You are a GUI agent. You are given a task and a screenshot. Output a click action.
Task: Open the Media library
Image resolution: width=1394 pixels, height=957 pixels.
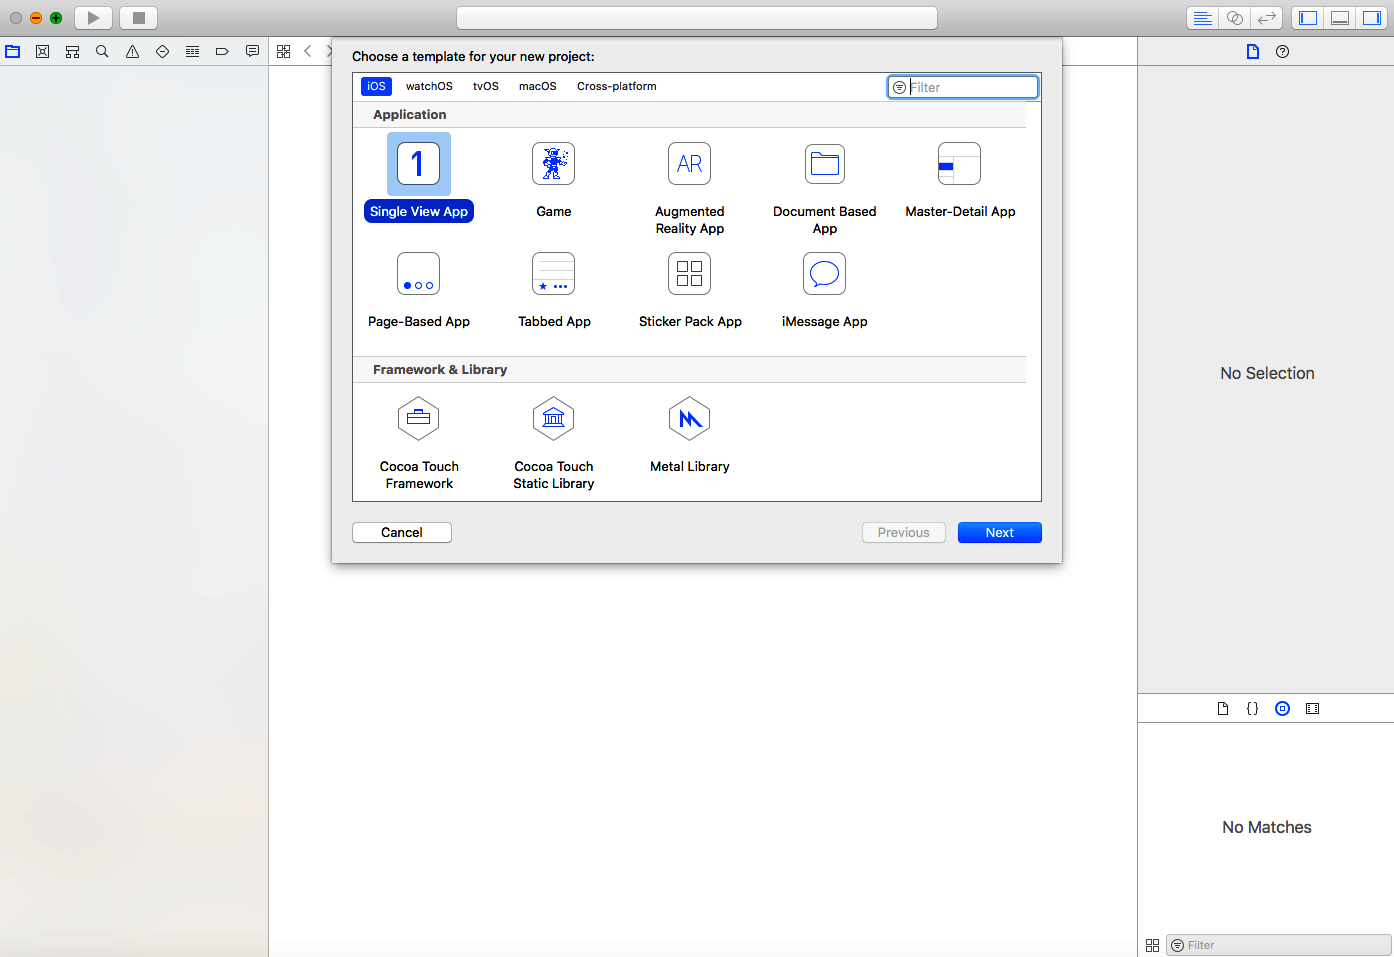1313,709
